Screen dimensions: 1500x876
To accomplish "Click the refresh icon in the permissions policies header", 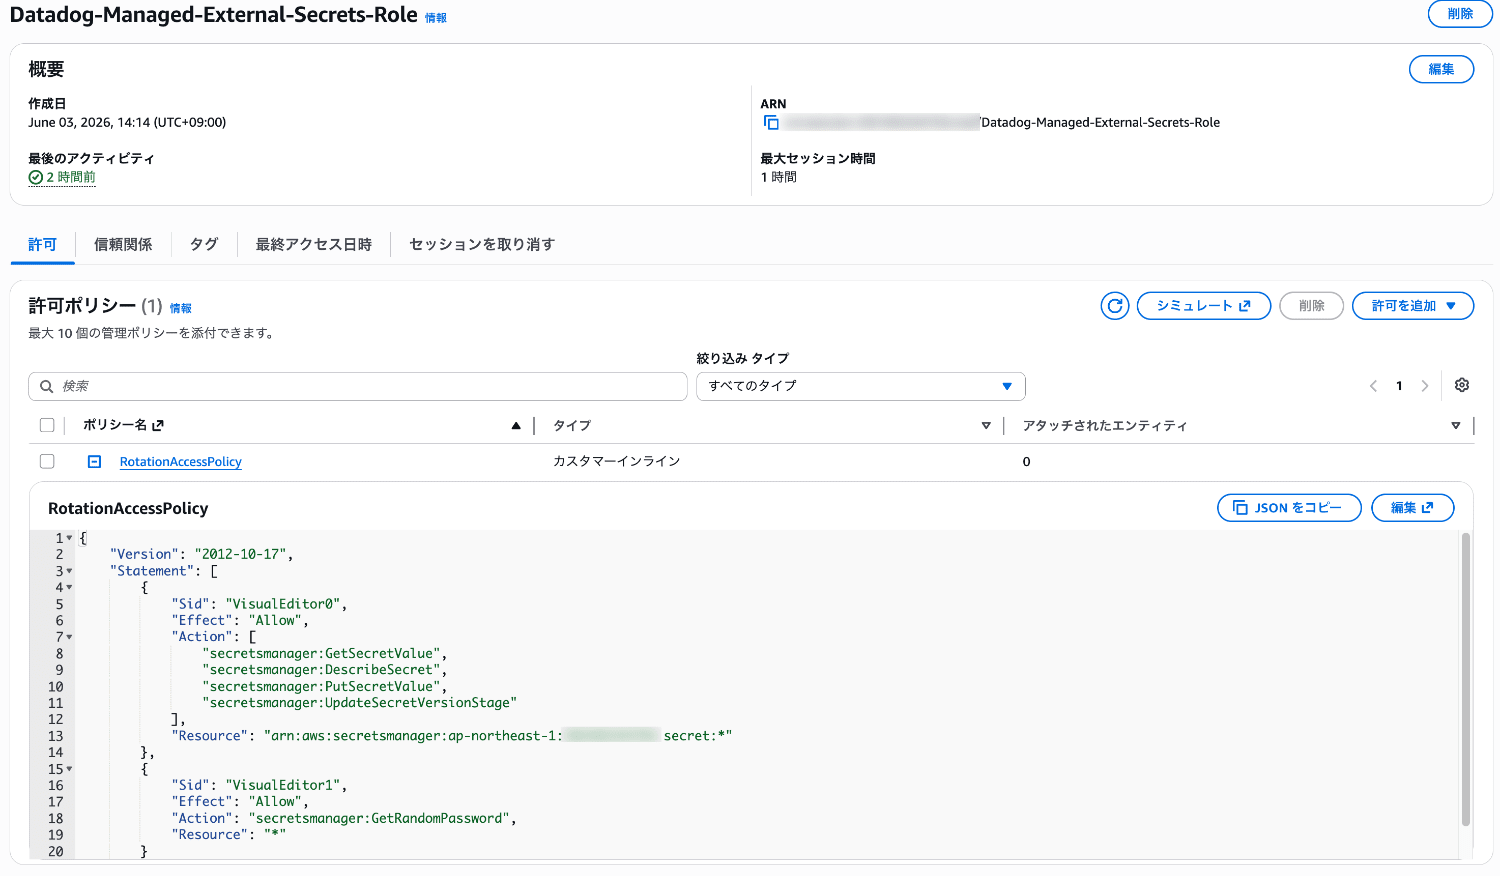I will [1115, 306].
